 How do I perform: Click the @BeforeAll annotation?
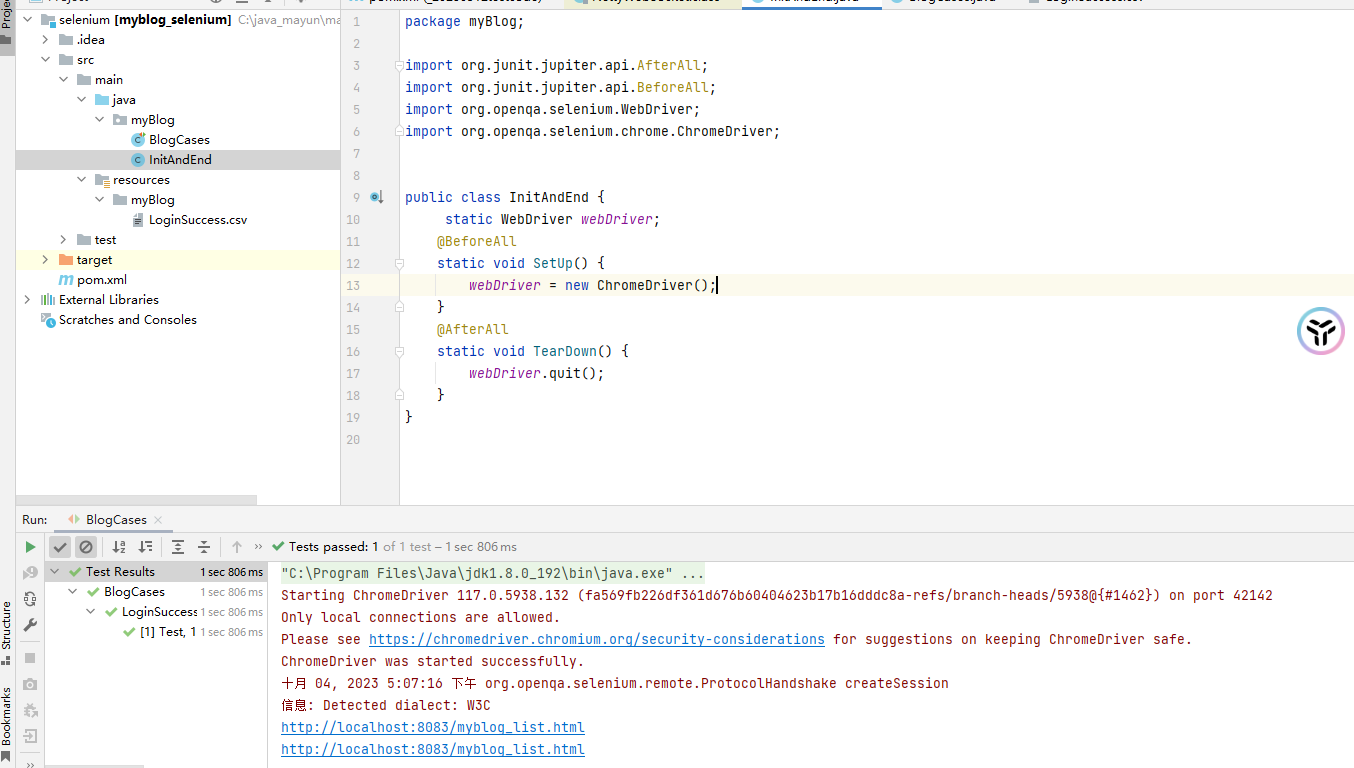tap(477, 241)
